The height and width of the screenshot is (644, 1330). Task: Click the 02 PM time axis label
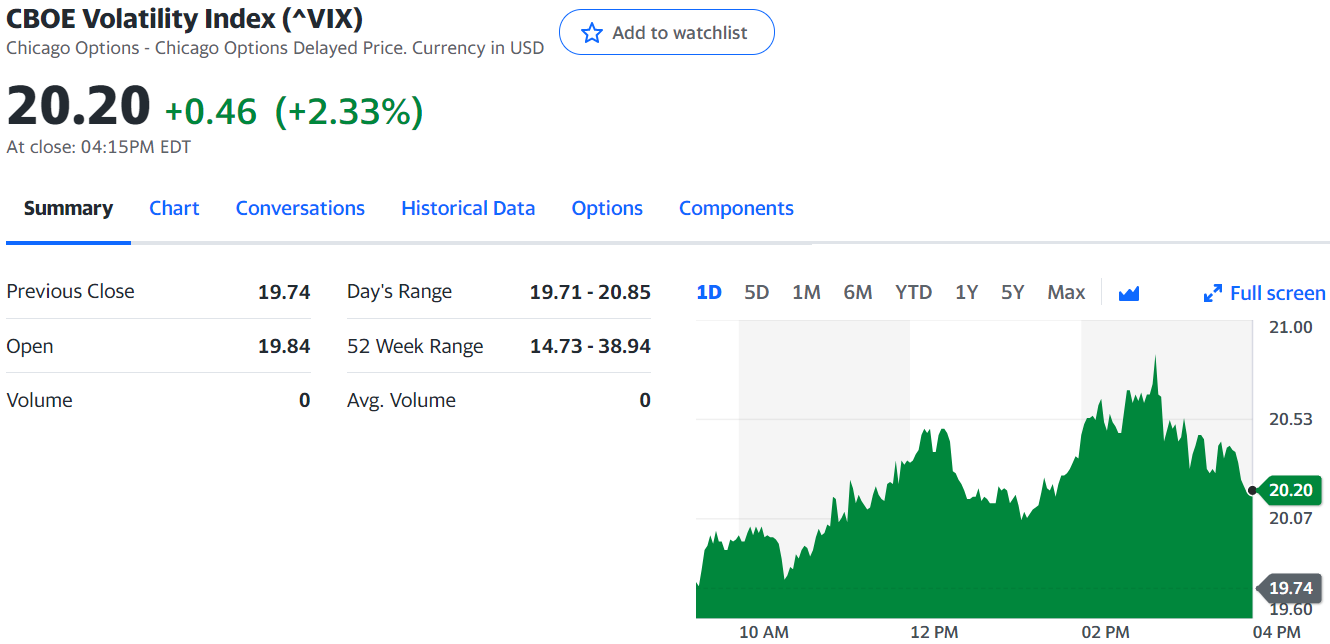pyautogui.click(x=1106, y=632)
